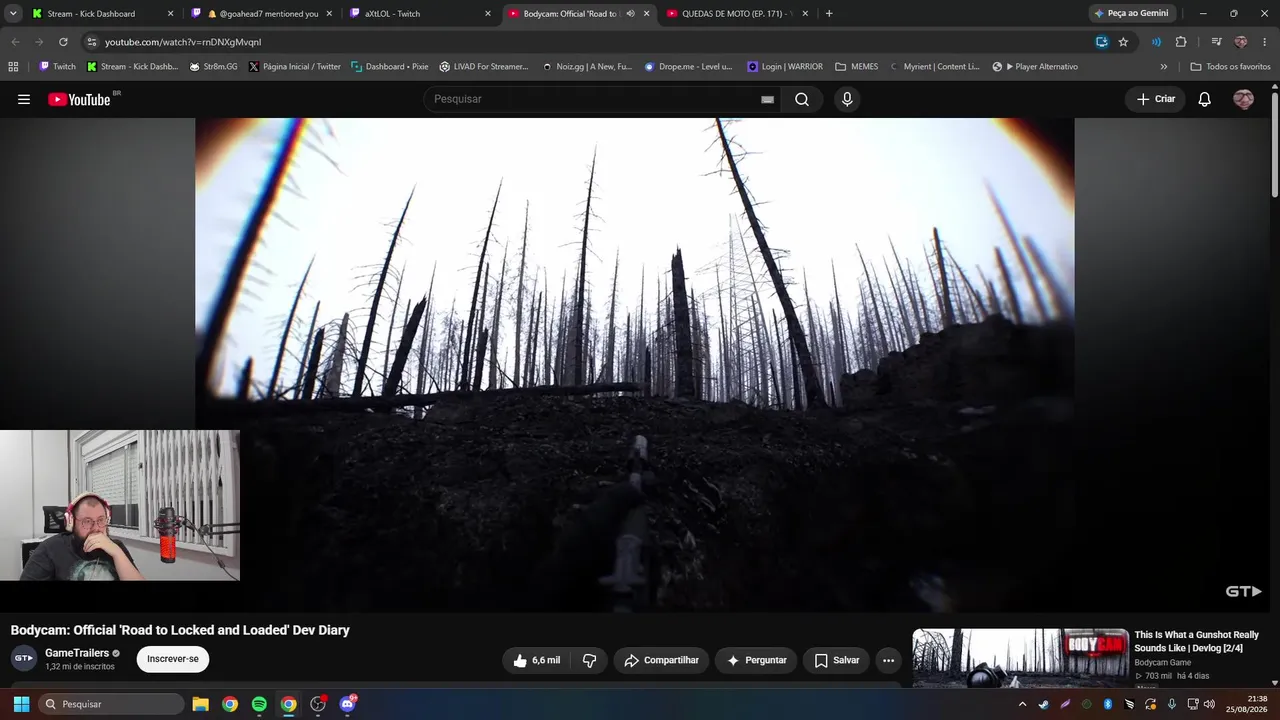Click the Criar create button
Screen dimensions: 1280x720
pos(1156,99)
